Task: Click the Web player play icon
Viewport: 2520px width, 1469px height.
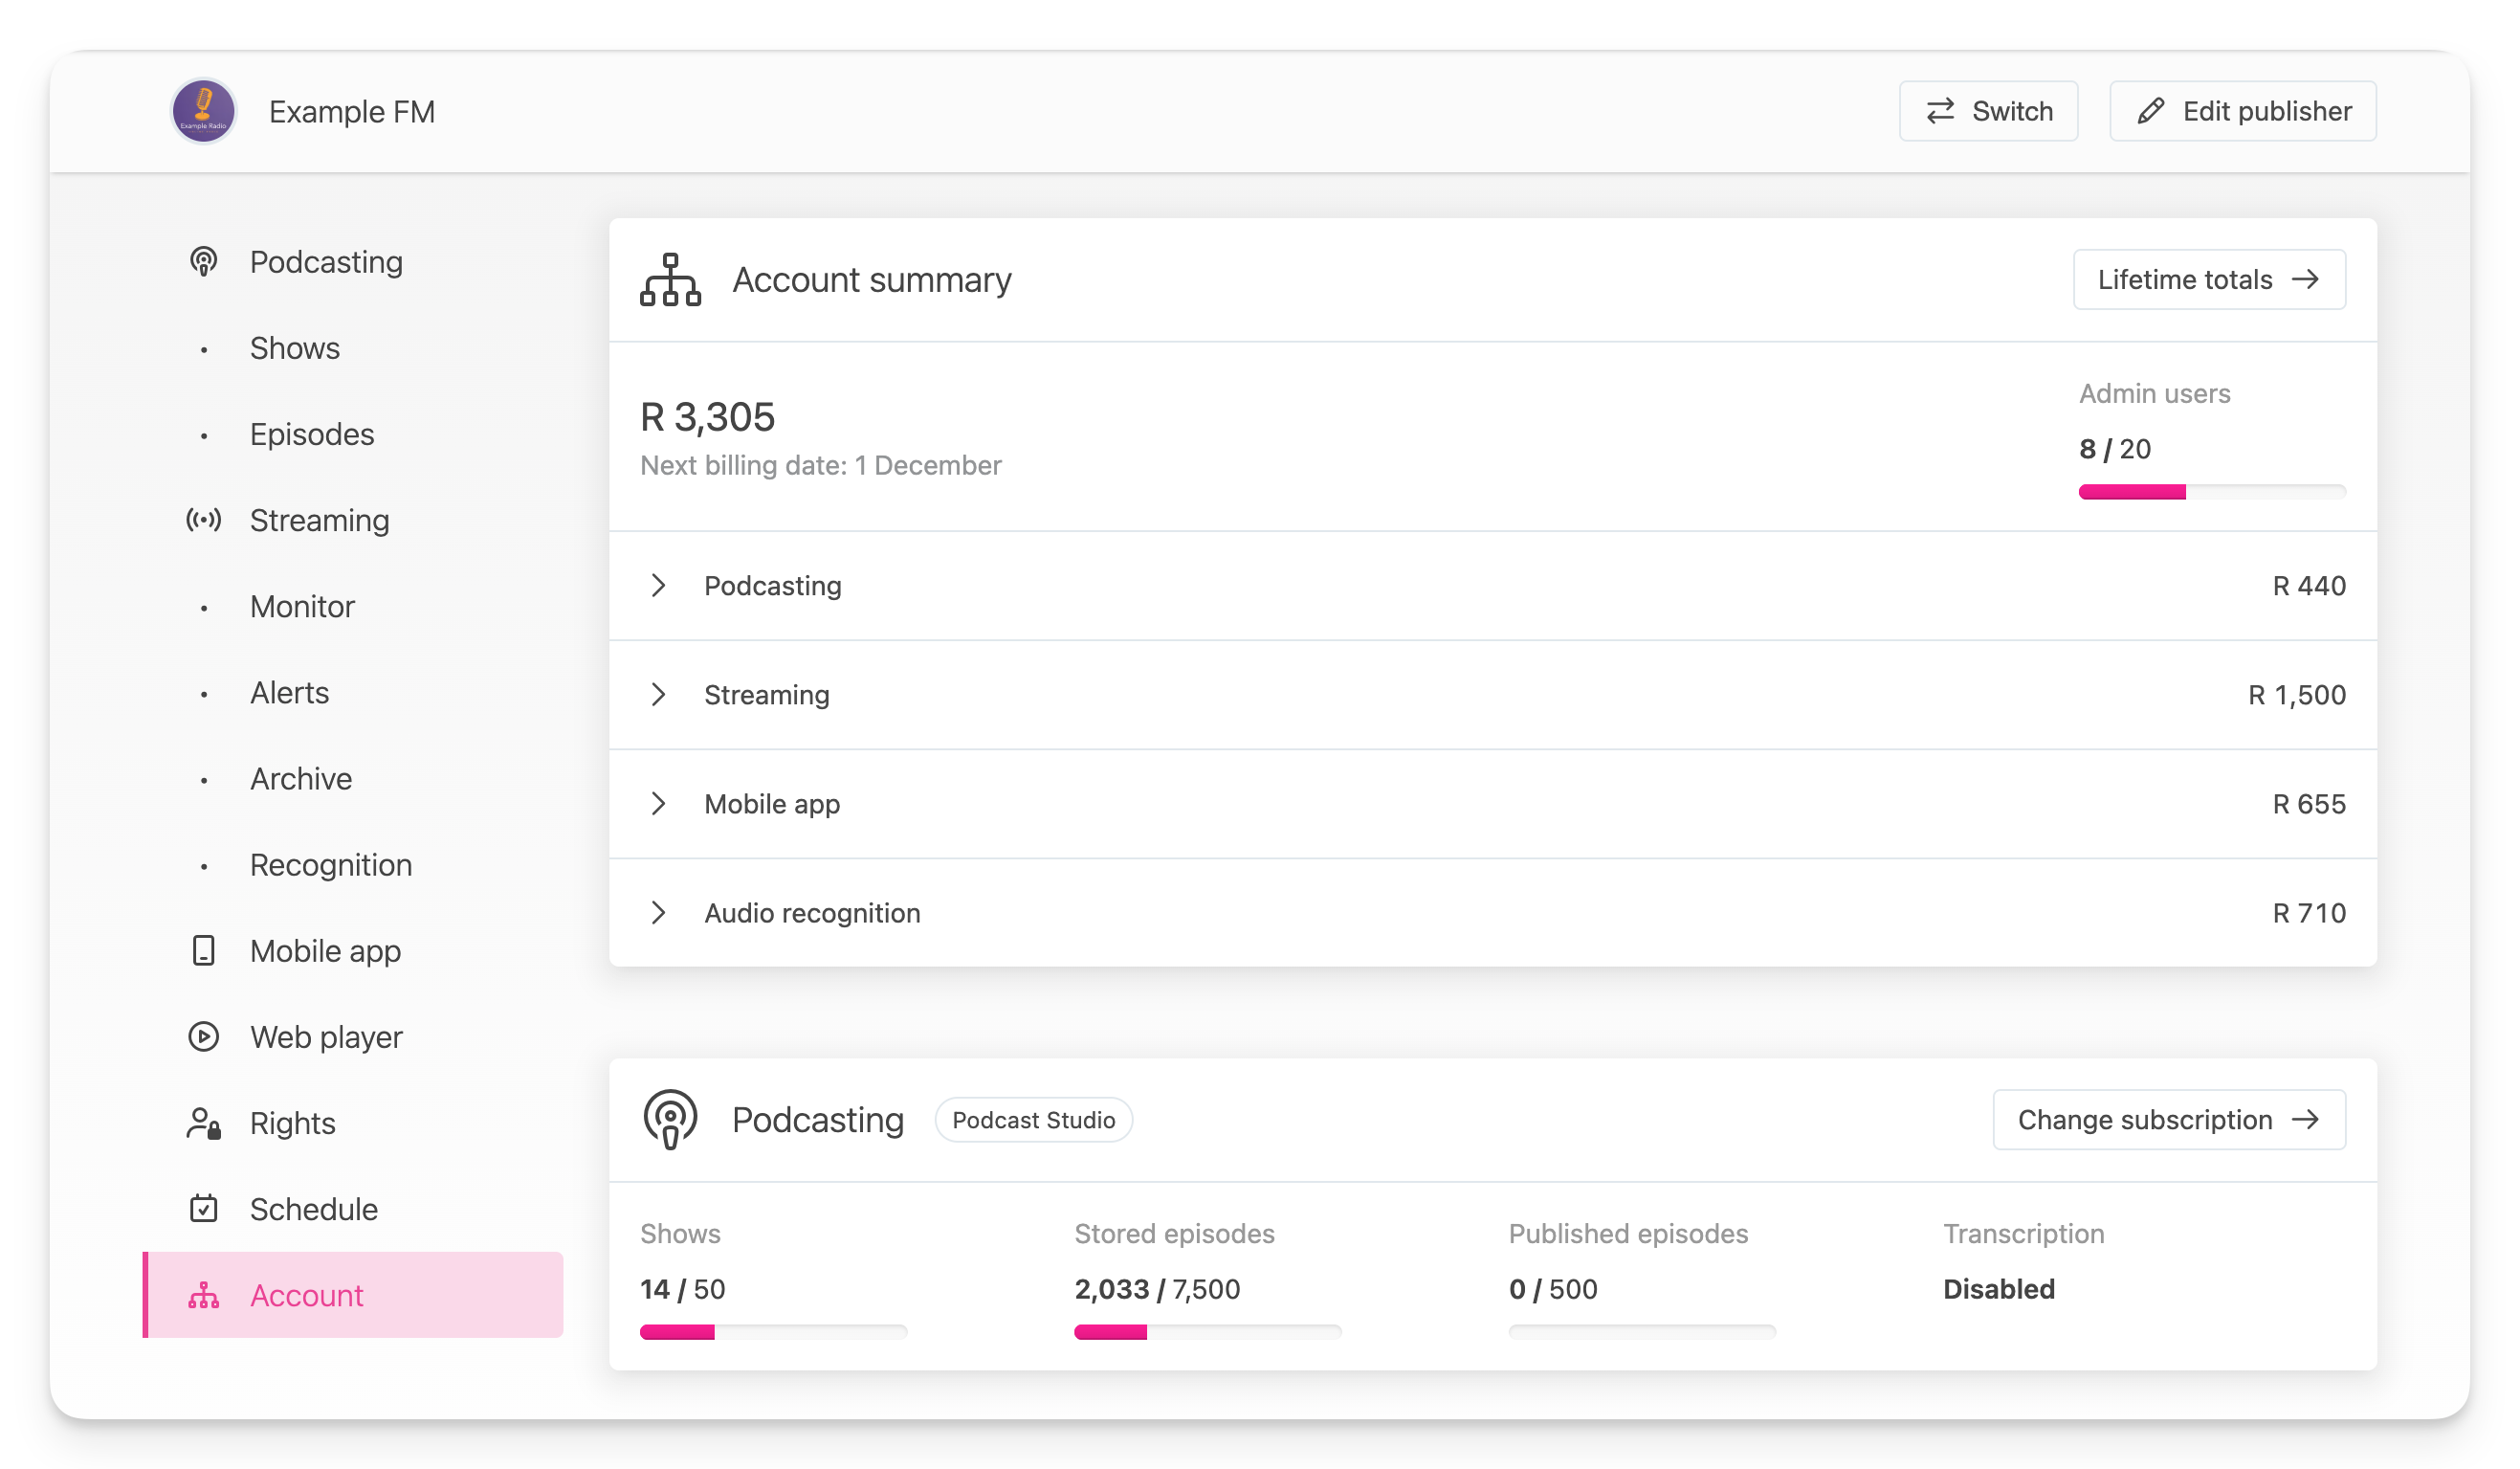Action: (203, 1037)
